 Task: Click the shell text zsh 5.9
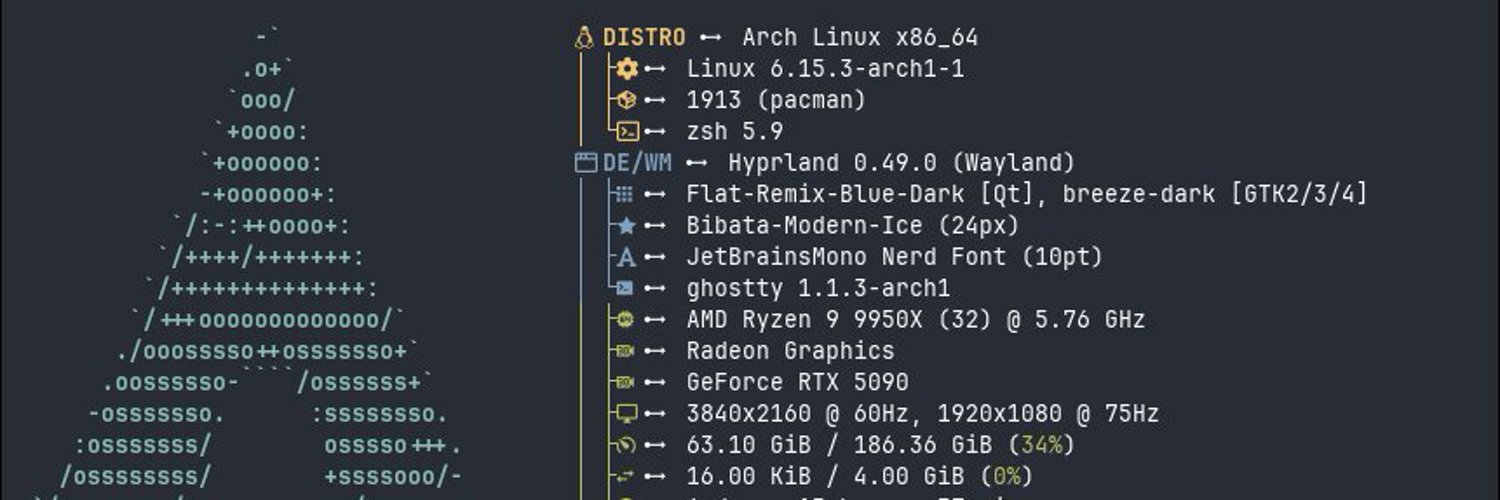coord(735,131)
